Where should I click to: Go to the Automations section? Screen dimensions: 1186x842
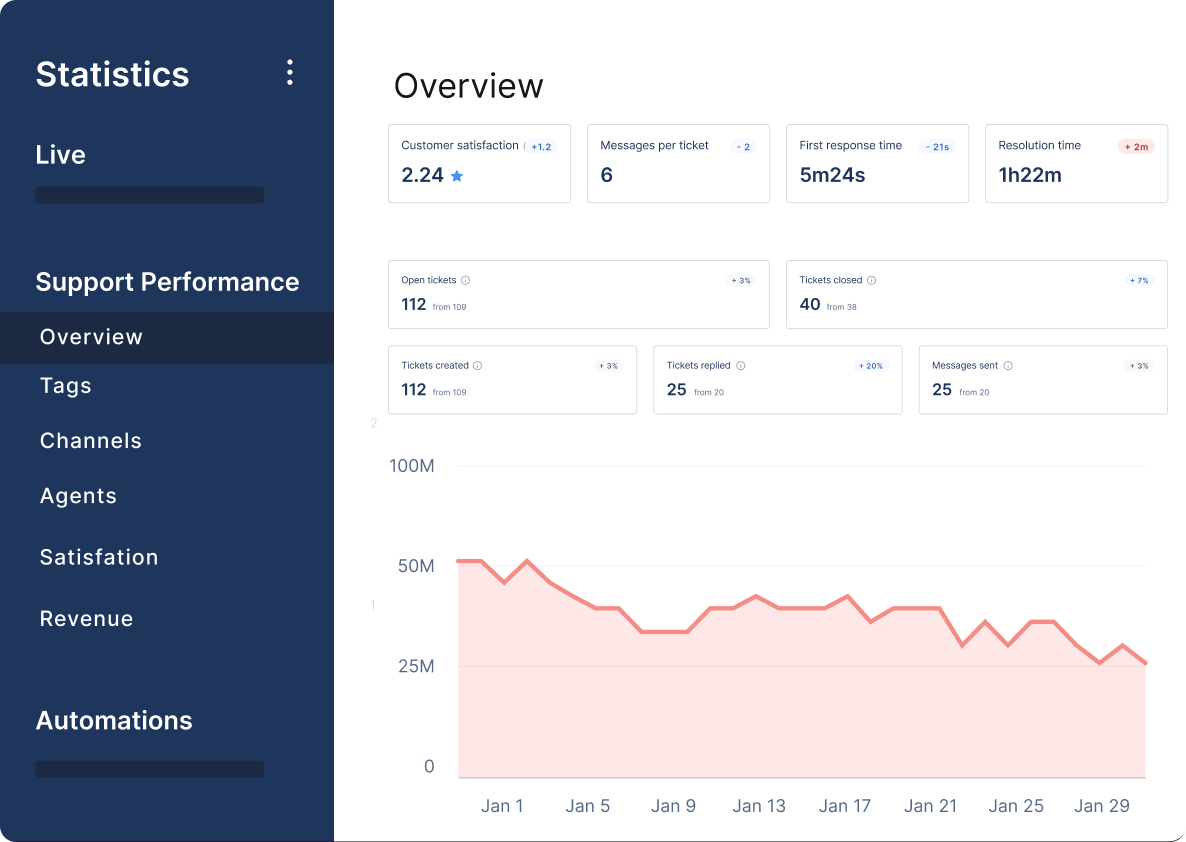click(113, 720)
